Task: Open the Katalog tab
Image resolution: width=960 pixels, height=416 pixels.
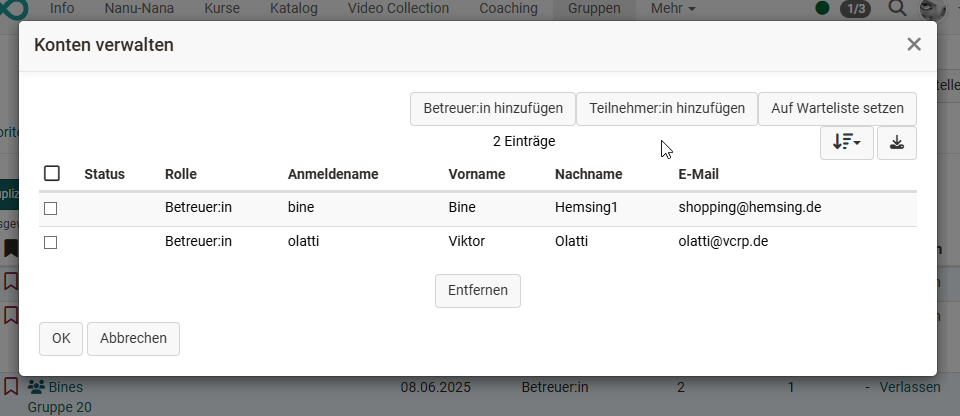Action: 293,9
